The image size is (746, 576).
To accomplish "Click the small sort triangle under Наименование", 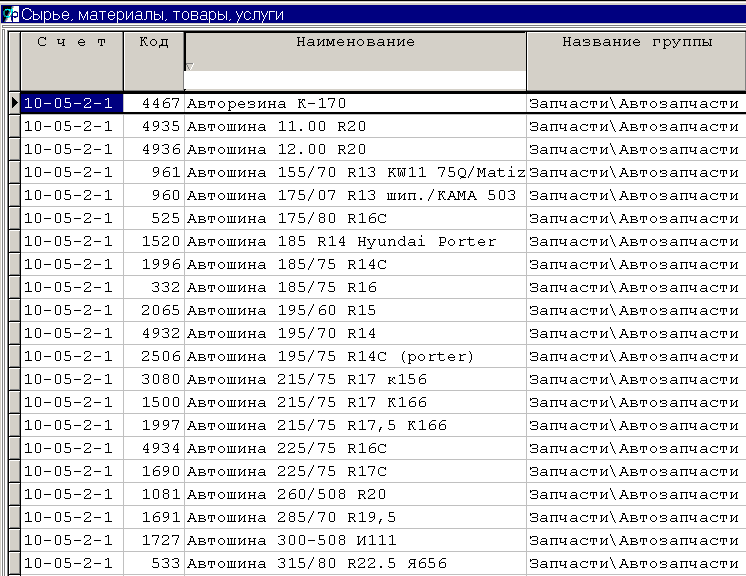I will point(190,66).
